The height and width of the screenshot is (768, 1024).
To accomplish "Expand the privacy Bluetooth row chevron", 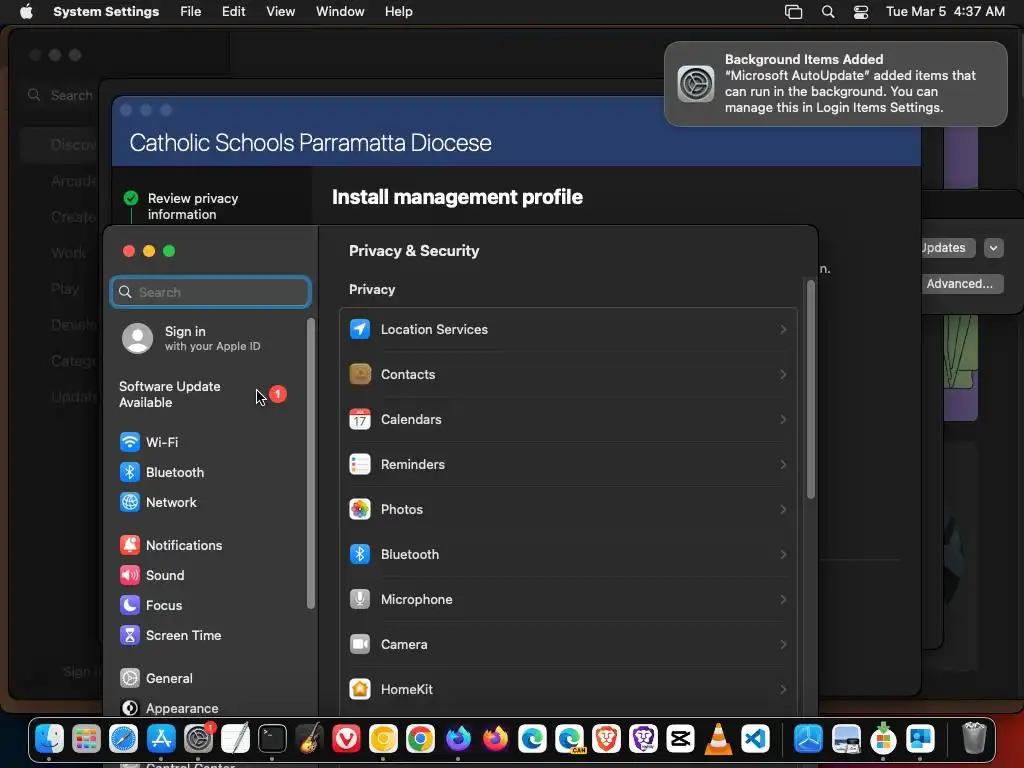I will 782,554.
